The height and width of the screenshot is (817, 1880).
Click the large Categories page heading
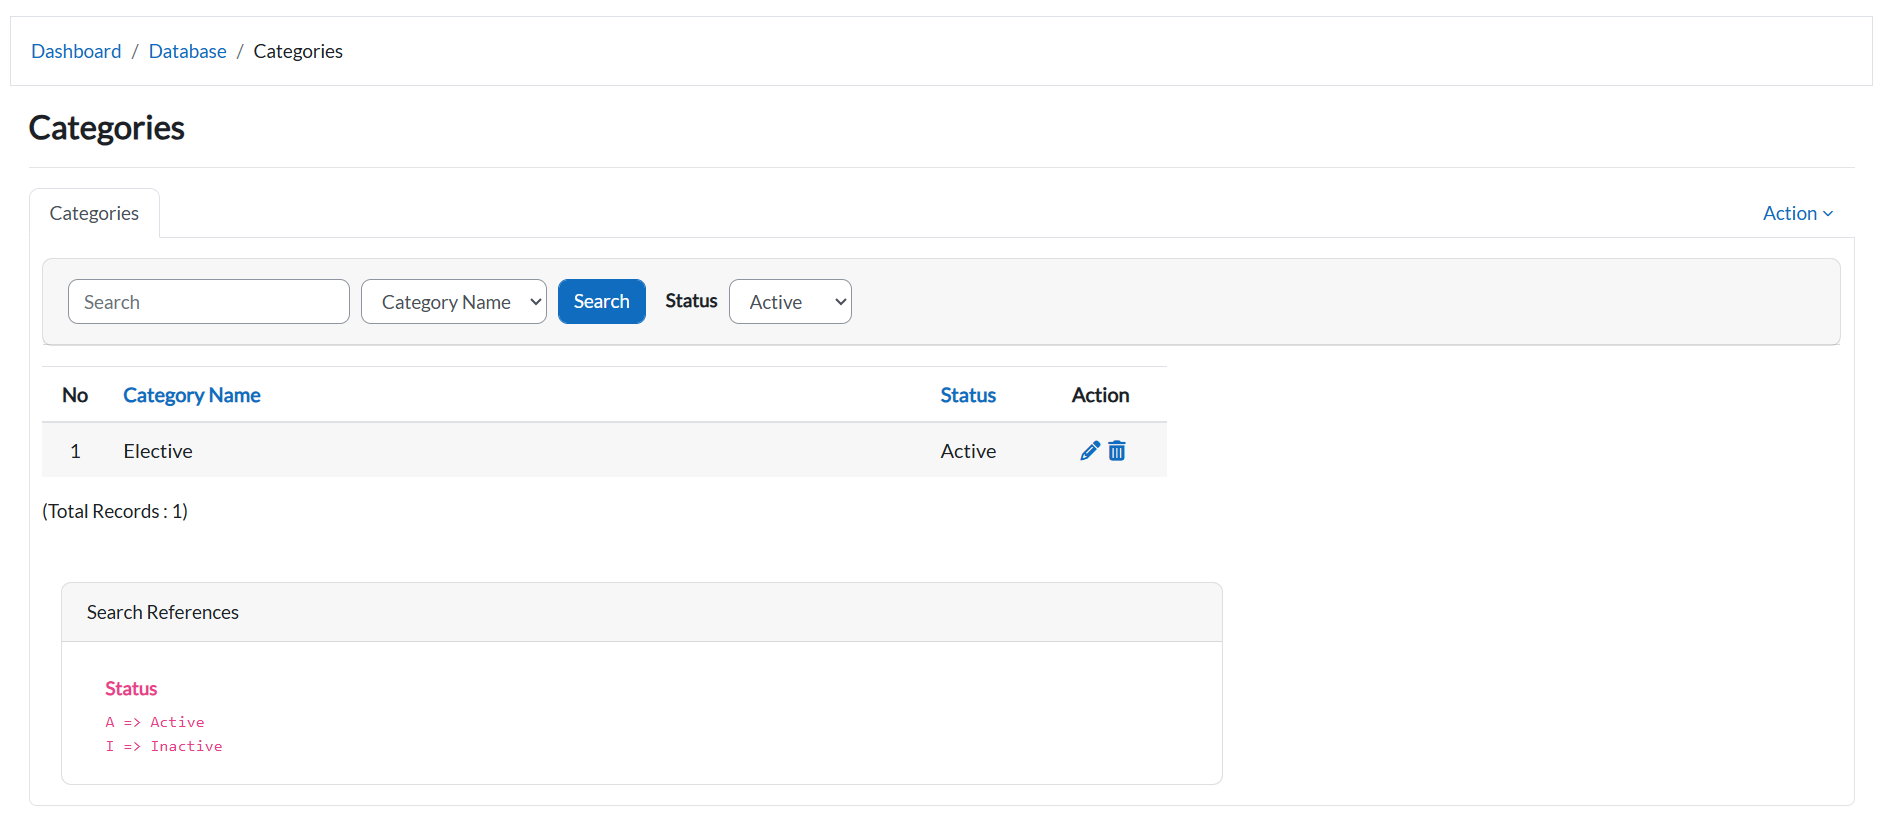(x=106, y=128)
